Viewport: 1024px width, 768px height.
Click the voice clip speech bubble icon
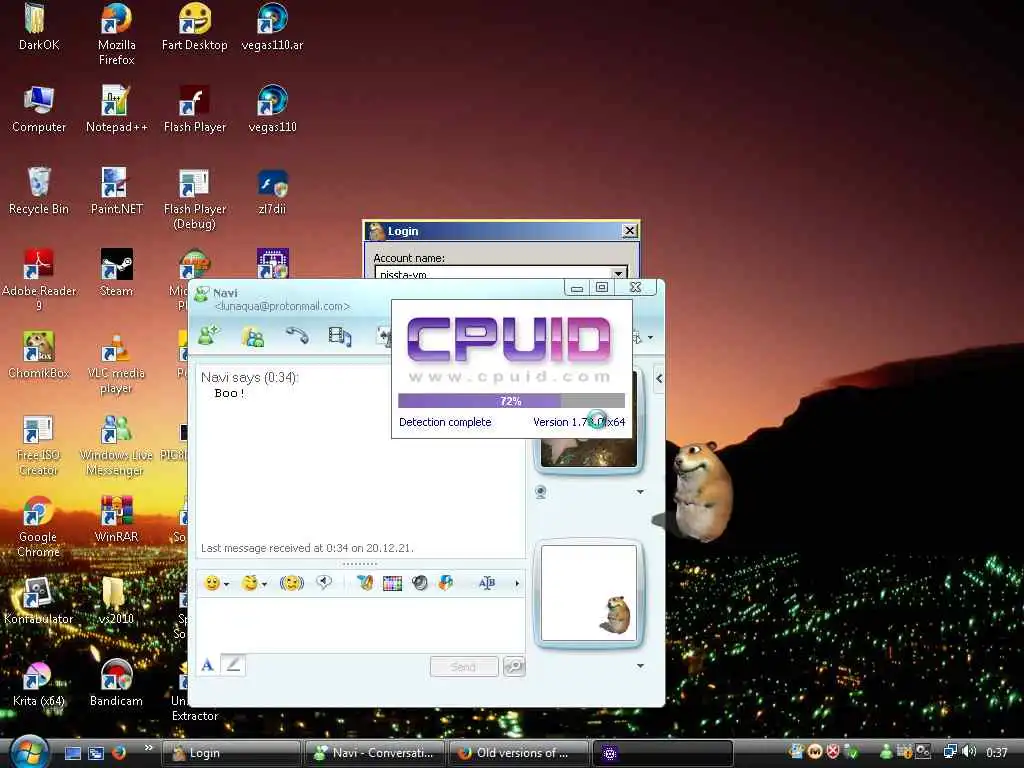(x=324, y=582)
